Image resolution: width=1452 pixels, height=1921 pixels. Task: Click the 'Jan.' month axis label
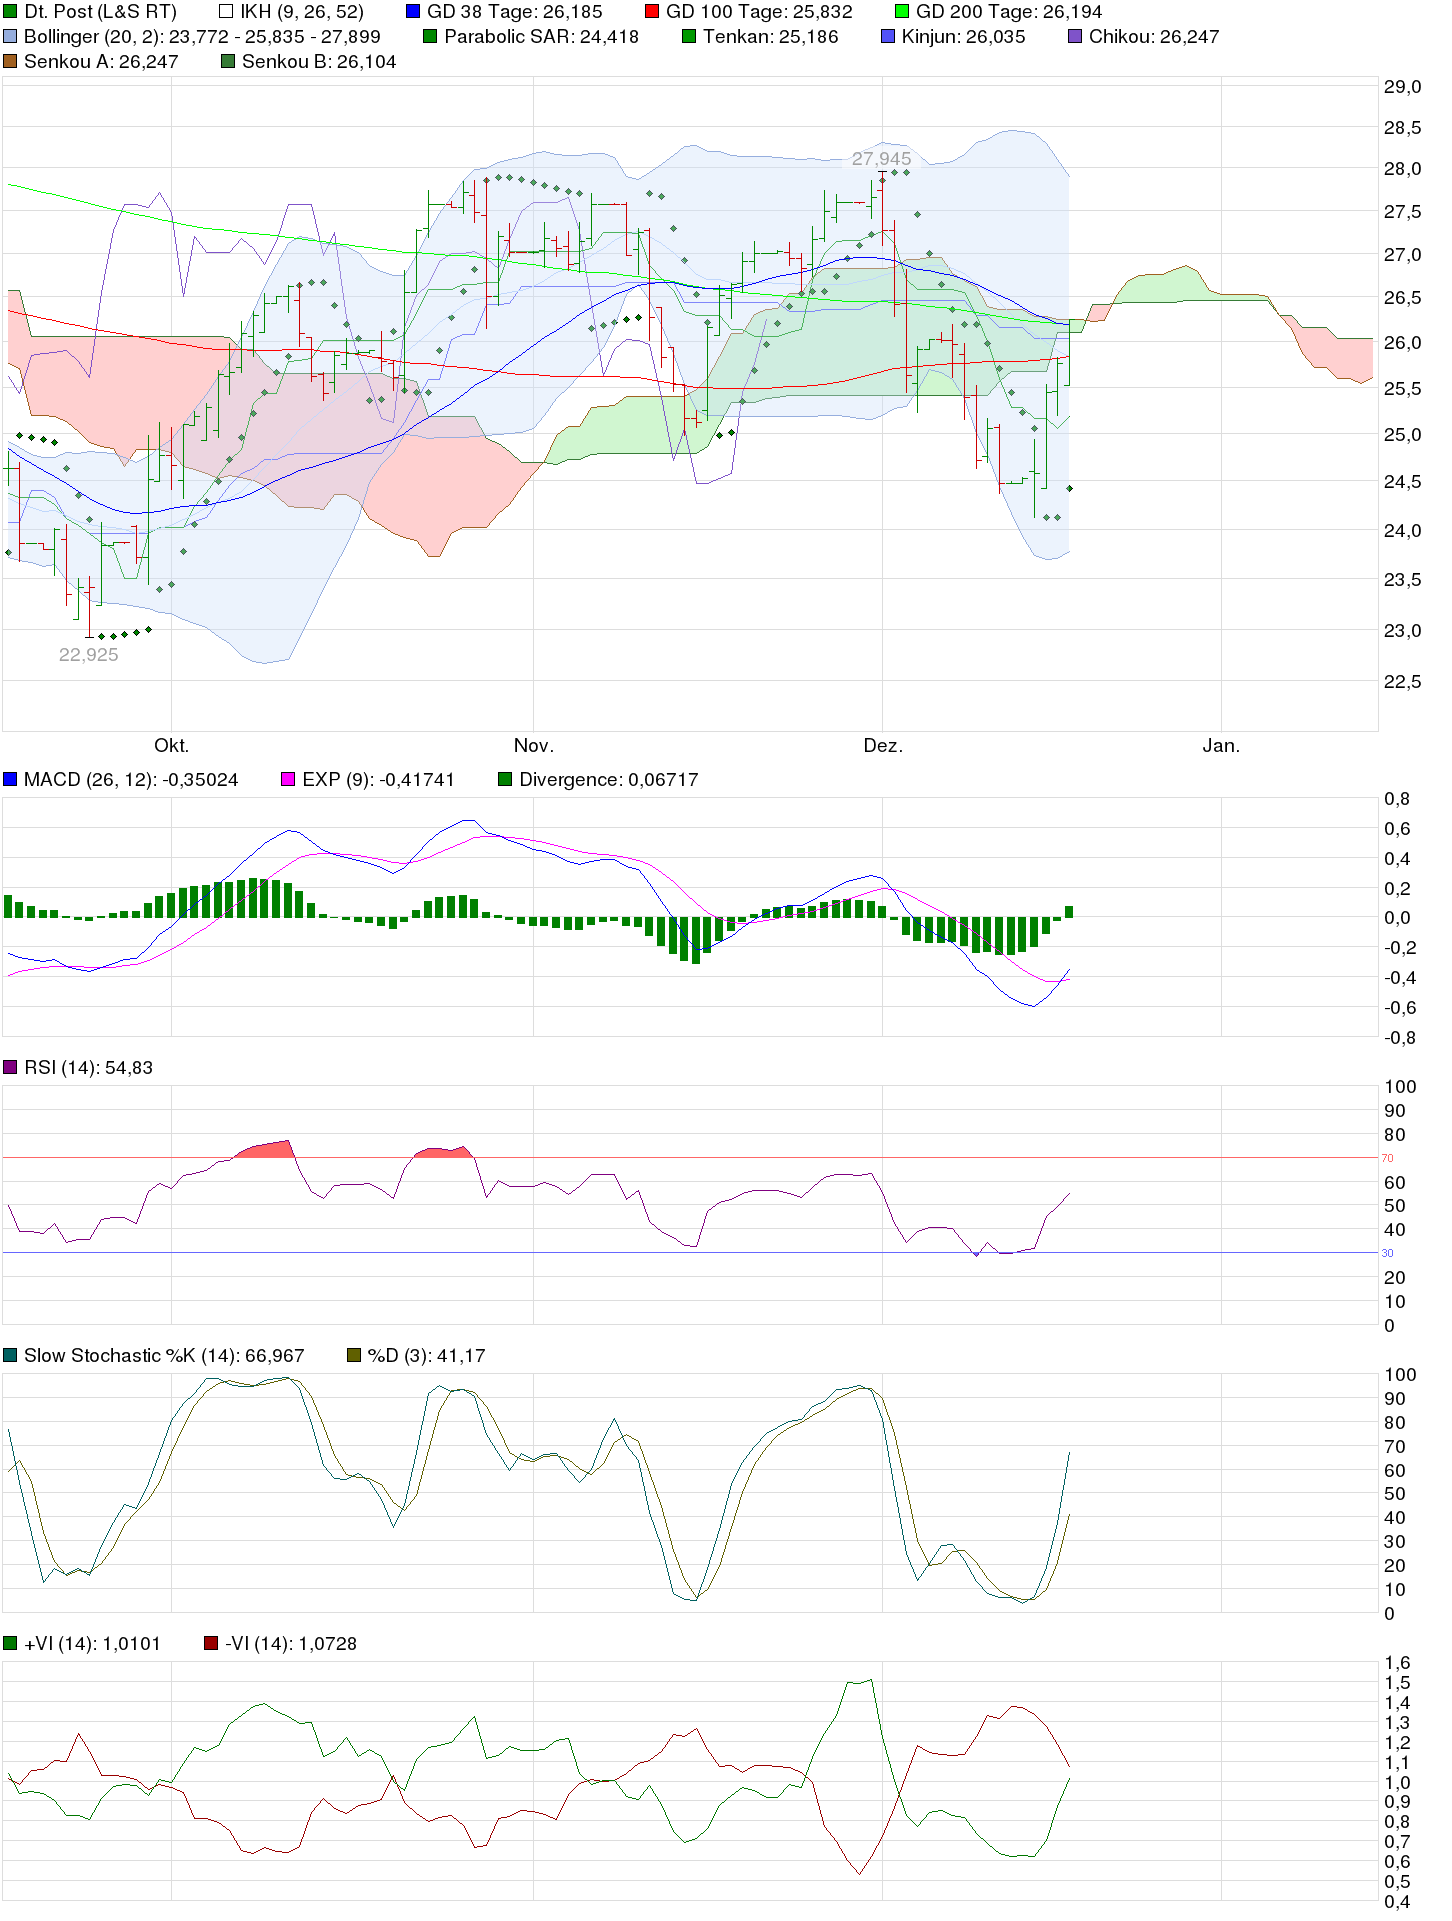coord(1221,746)
